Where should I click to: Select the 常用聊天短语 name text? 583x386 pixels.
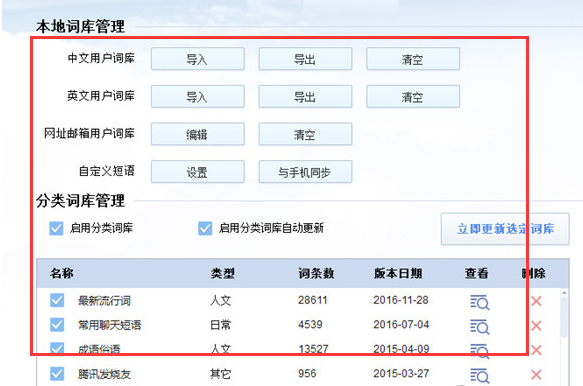(109, 325)
